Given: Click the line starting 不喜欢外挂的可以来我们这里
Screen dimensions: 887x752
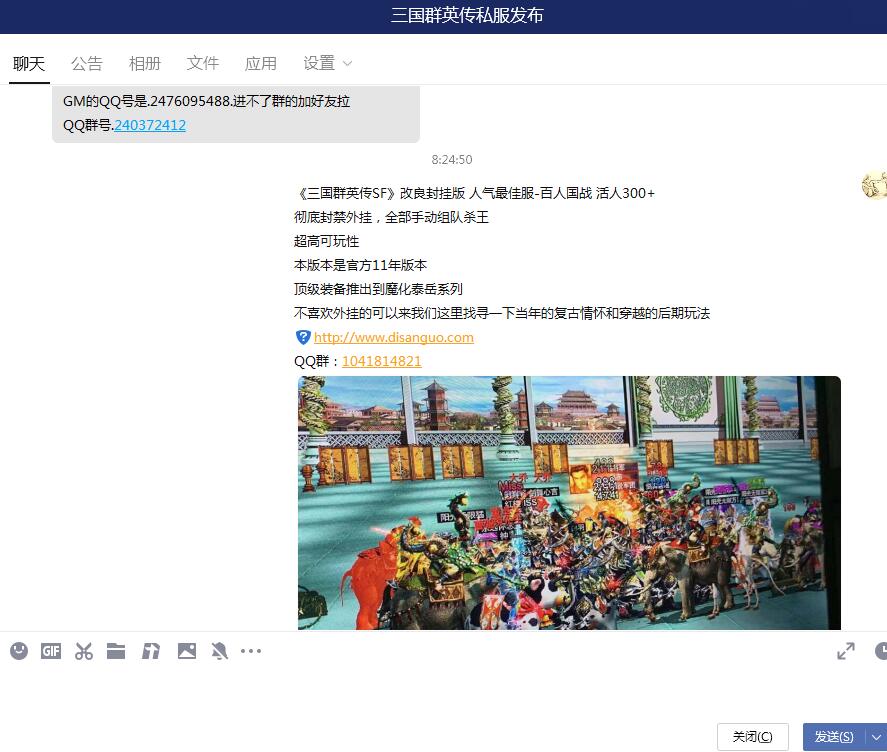Looking at the screenshot, I should (x=502, y=313).
